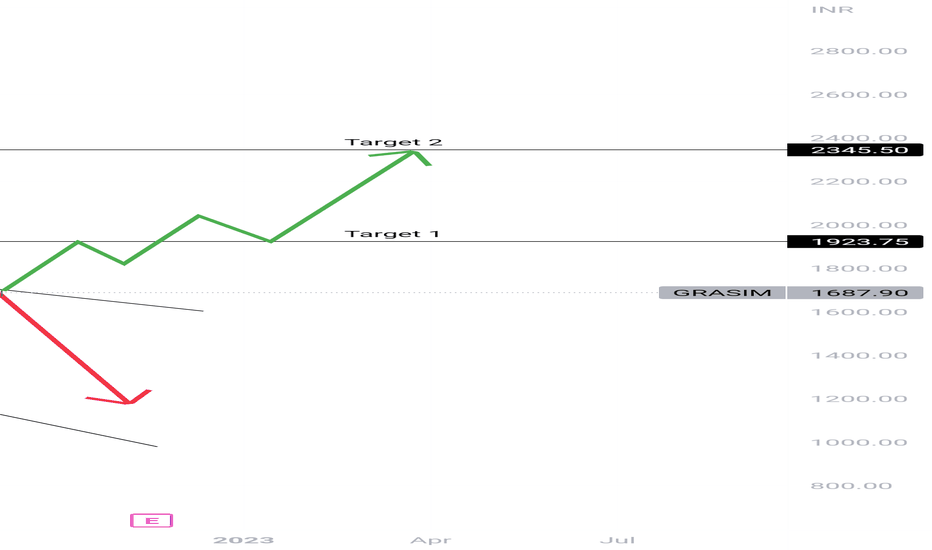The image size is (932, 550).
Task: Select the Target 2 text label
Action: [393, 142]
